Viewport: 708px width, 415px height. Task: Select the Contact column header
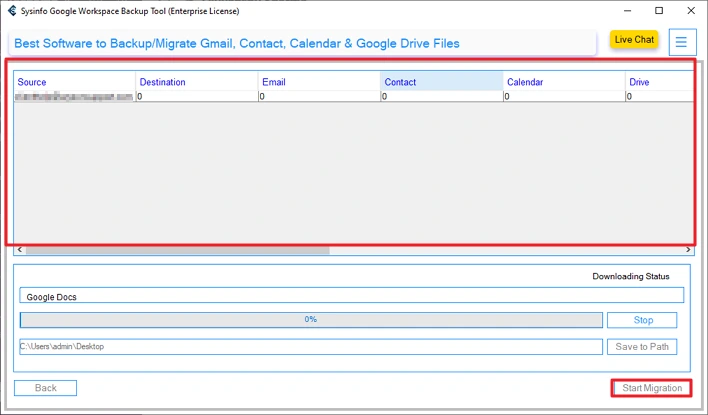[x=442, y=82]
